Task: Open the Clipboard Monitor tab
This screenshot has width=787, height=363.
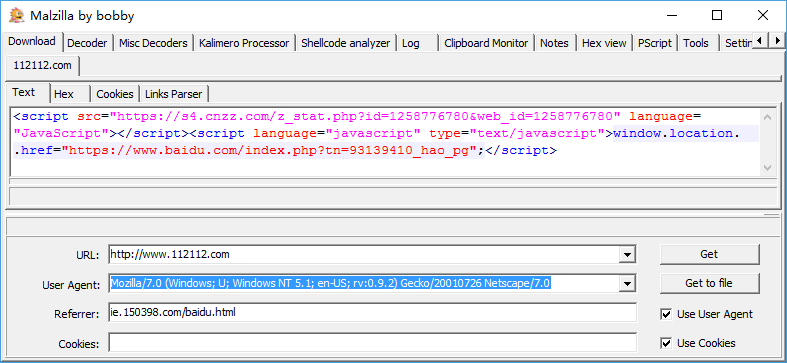Action: pyautogui.click(x=486, y=43)
